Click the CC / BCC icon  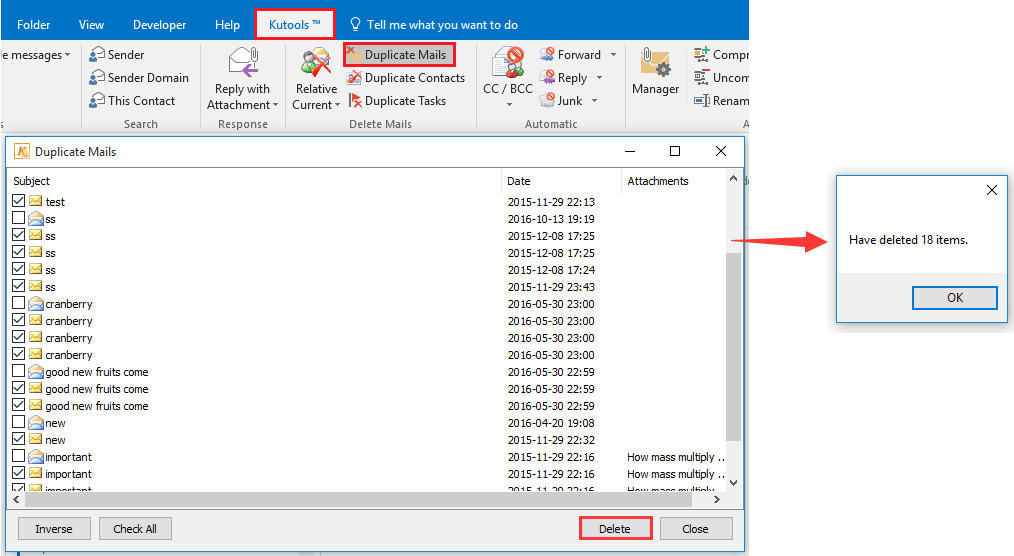point(508,62)
